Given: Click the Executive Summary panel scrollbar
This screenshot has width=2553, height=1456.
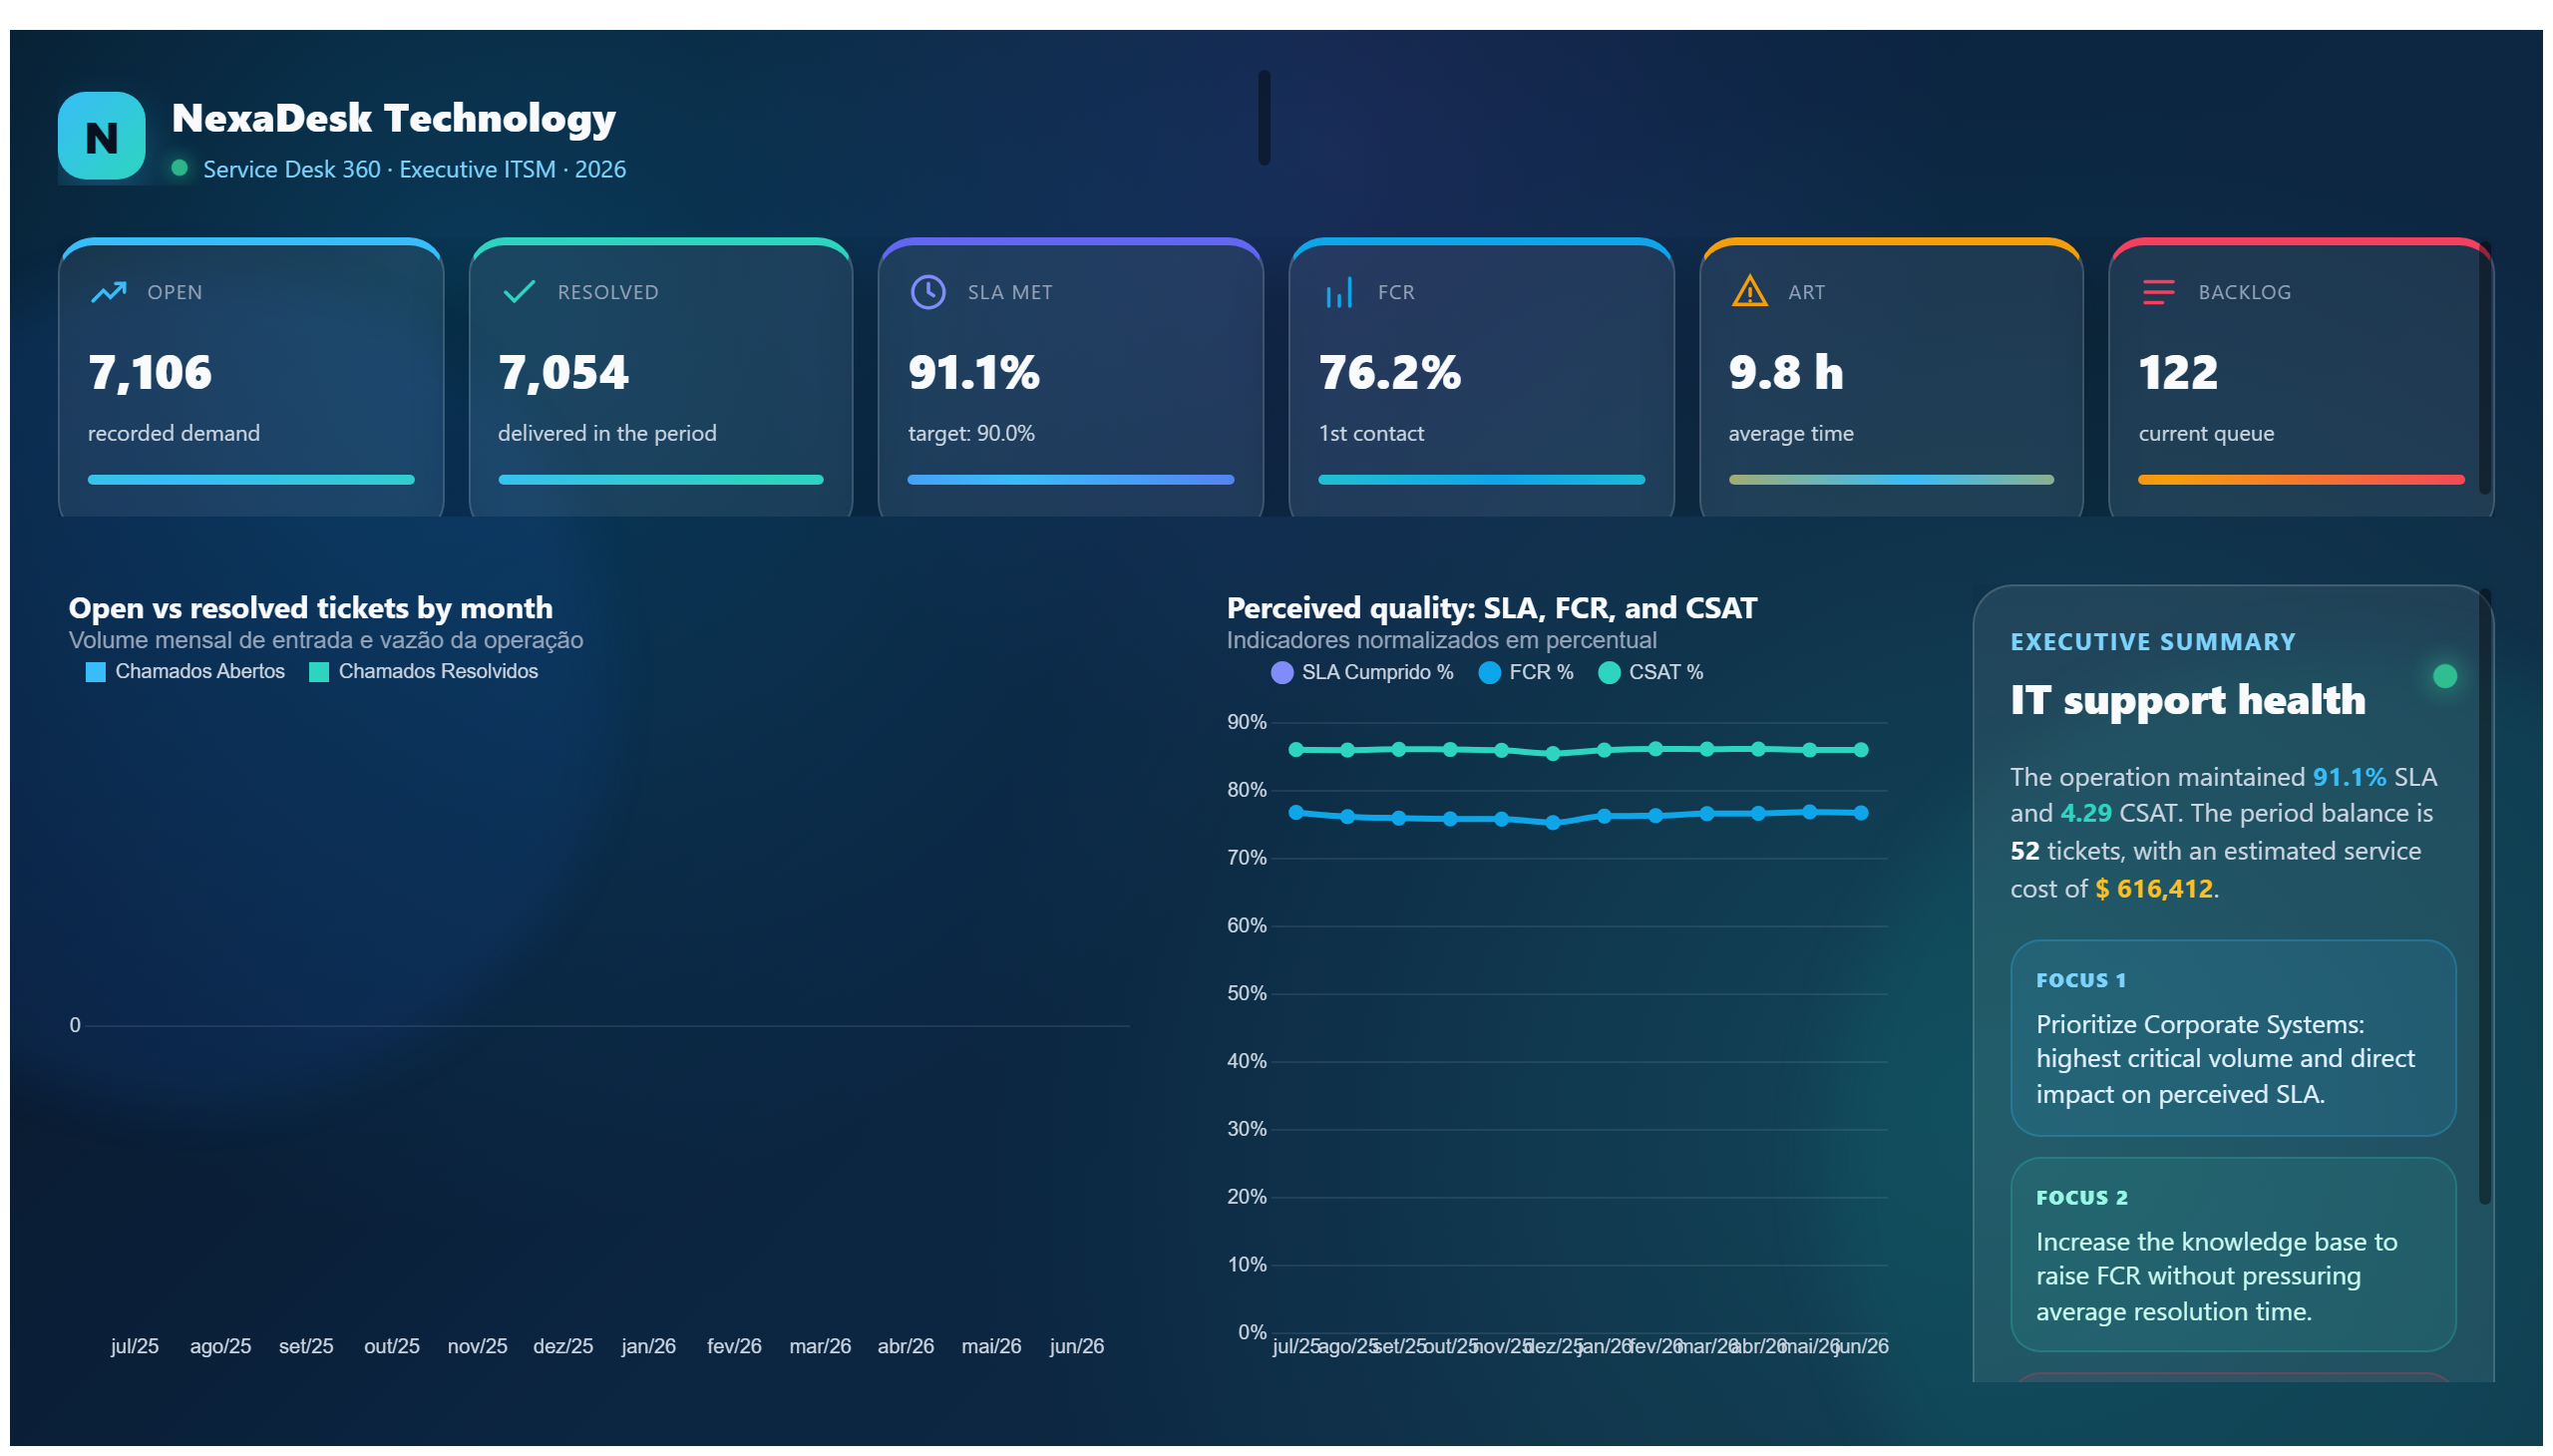Looking at the screenshot, I should [x=2484, y=898].
